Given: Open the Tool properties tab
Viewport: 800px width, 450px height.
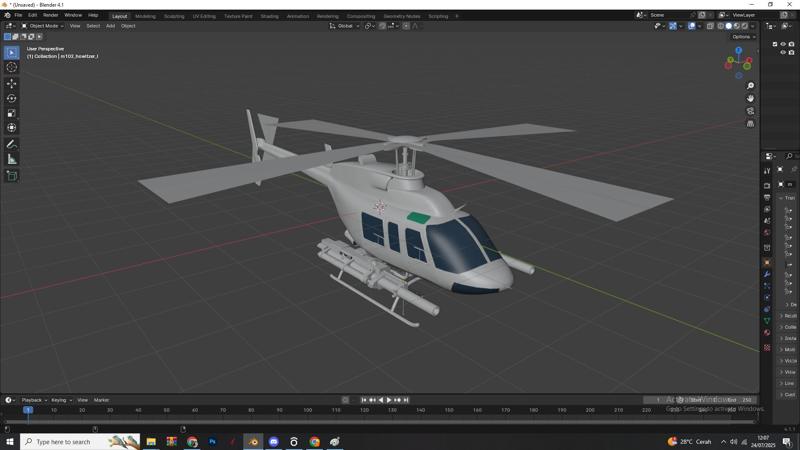Looking at the screenshot, I should click(x=767, y=171).
